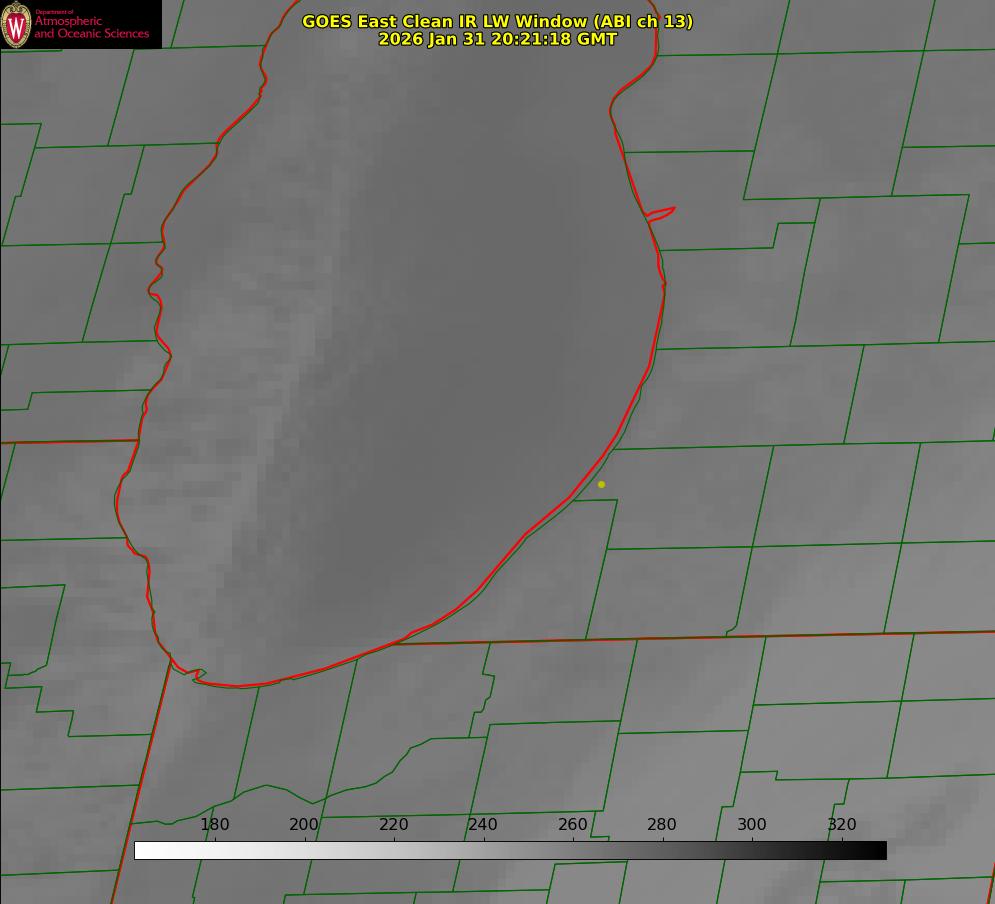Select the 2026 Jan 31 GMT timestamp
The height and width of the screenshot is (904, 995).
[x=497, y=39]
